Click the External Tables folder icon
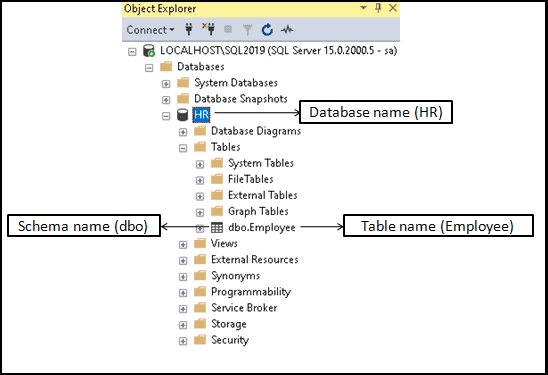This screenshot has width=548, height=375. point(217,195)
